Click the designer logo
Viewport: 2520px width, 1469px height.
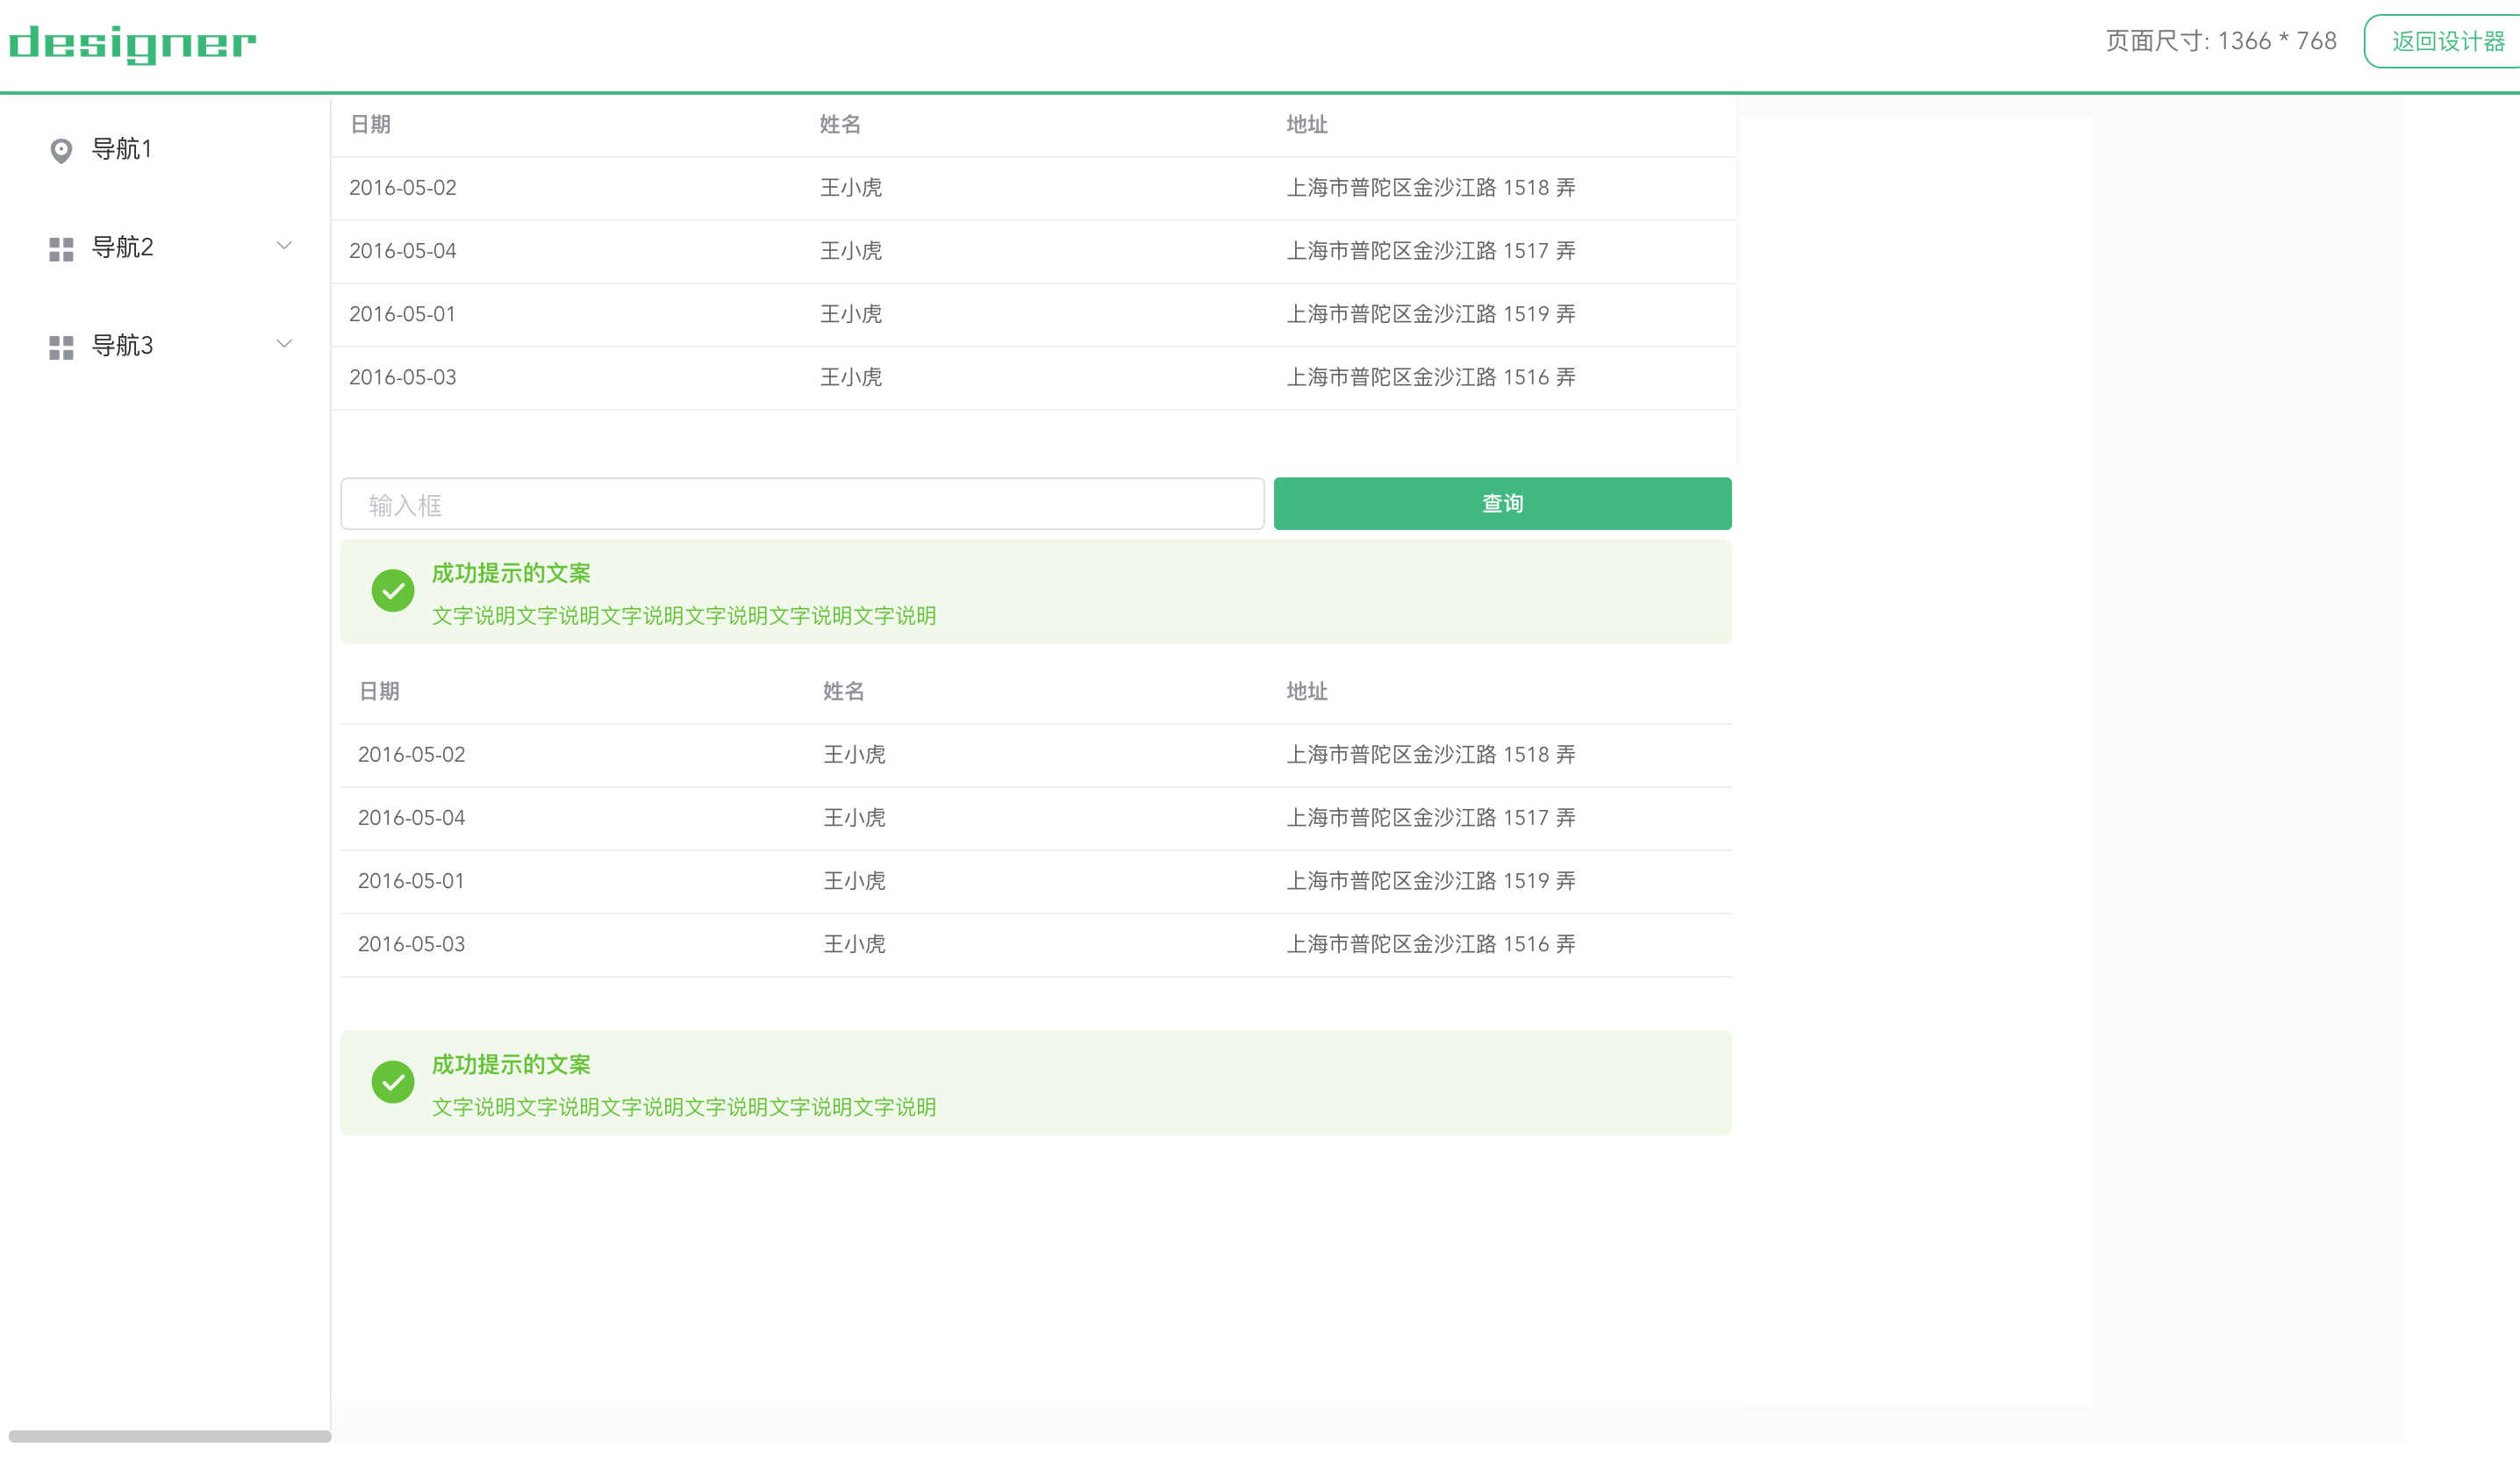[x=132, y=43]
